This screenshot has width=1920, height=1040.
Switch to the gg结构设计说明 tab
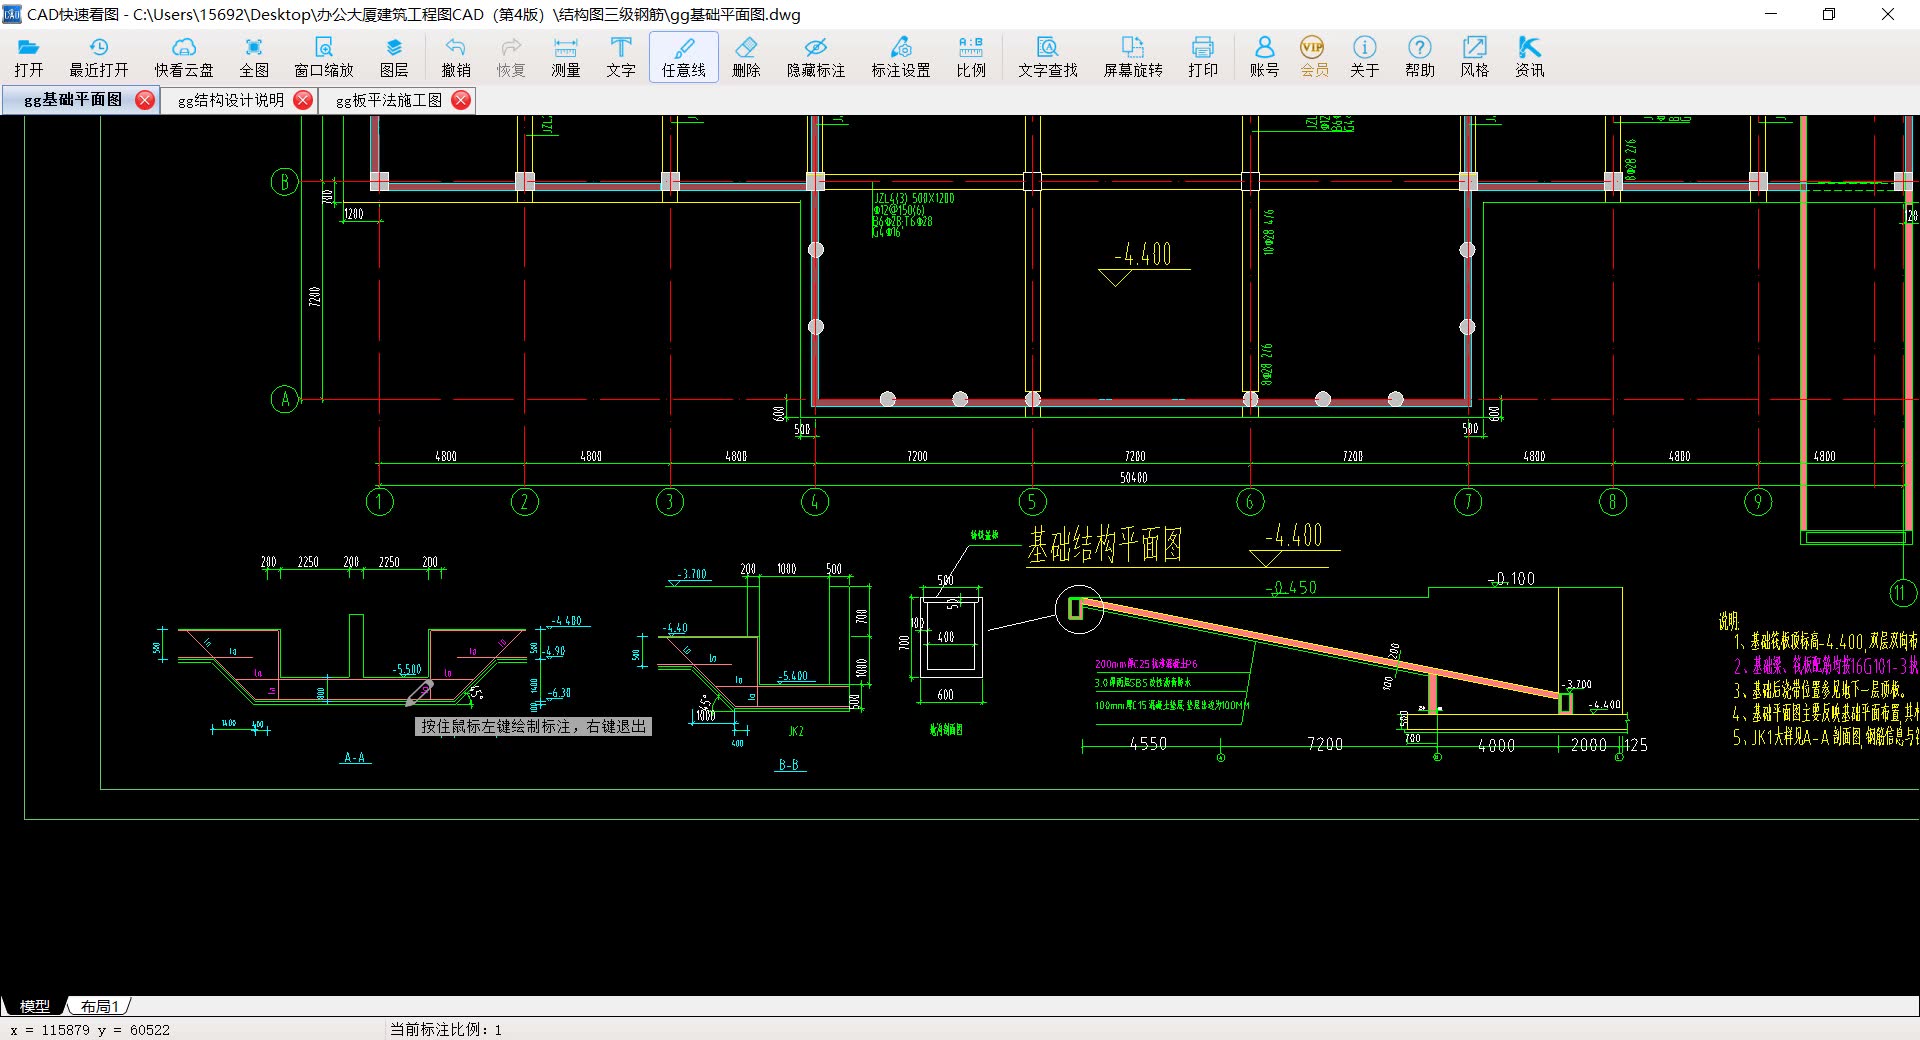231,100
